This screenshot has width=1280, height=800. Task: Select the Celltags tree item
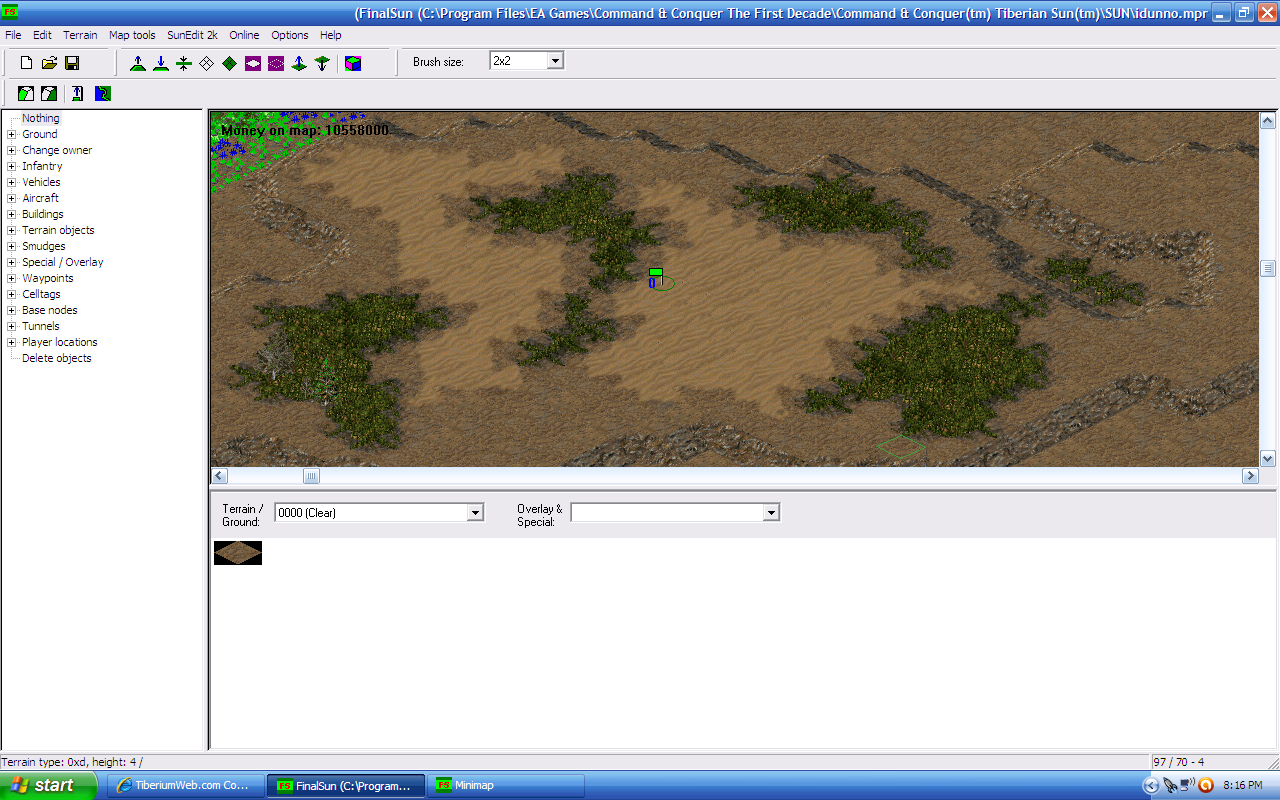pyautogui.click(x=41, y=294)
